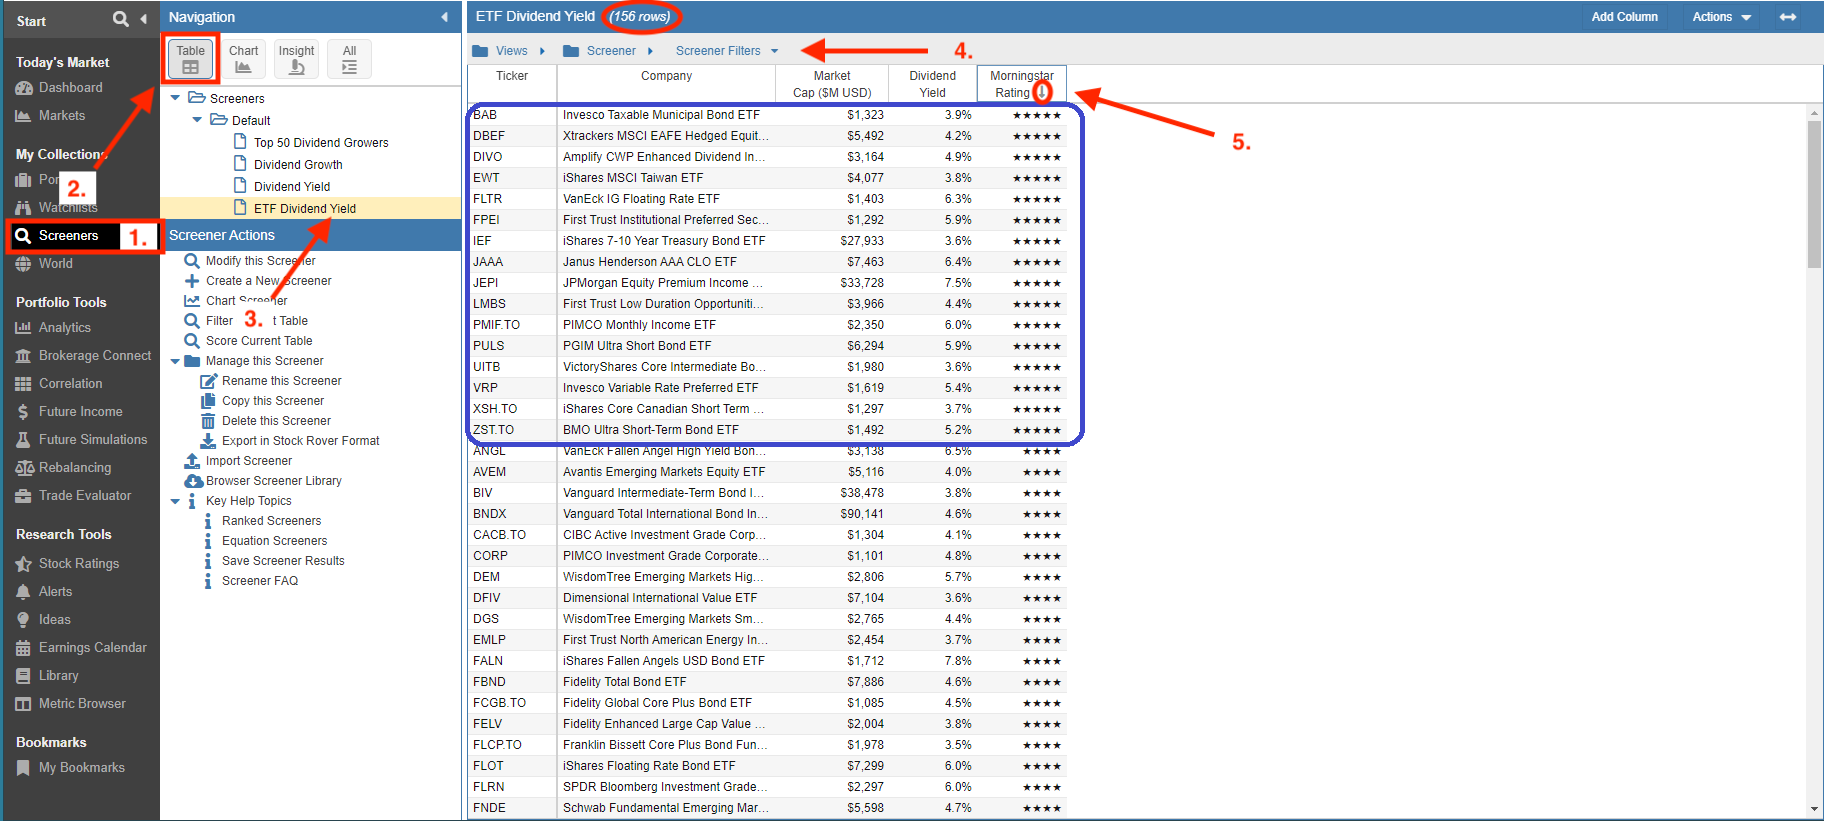
Task: Click Create a New Screener action
Action: pyautogui.click(x=268, y=281)
